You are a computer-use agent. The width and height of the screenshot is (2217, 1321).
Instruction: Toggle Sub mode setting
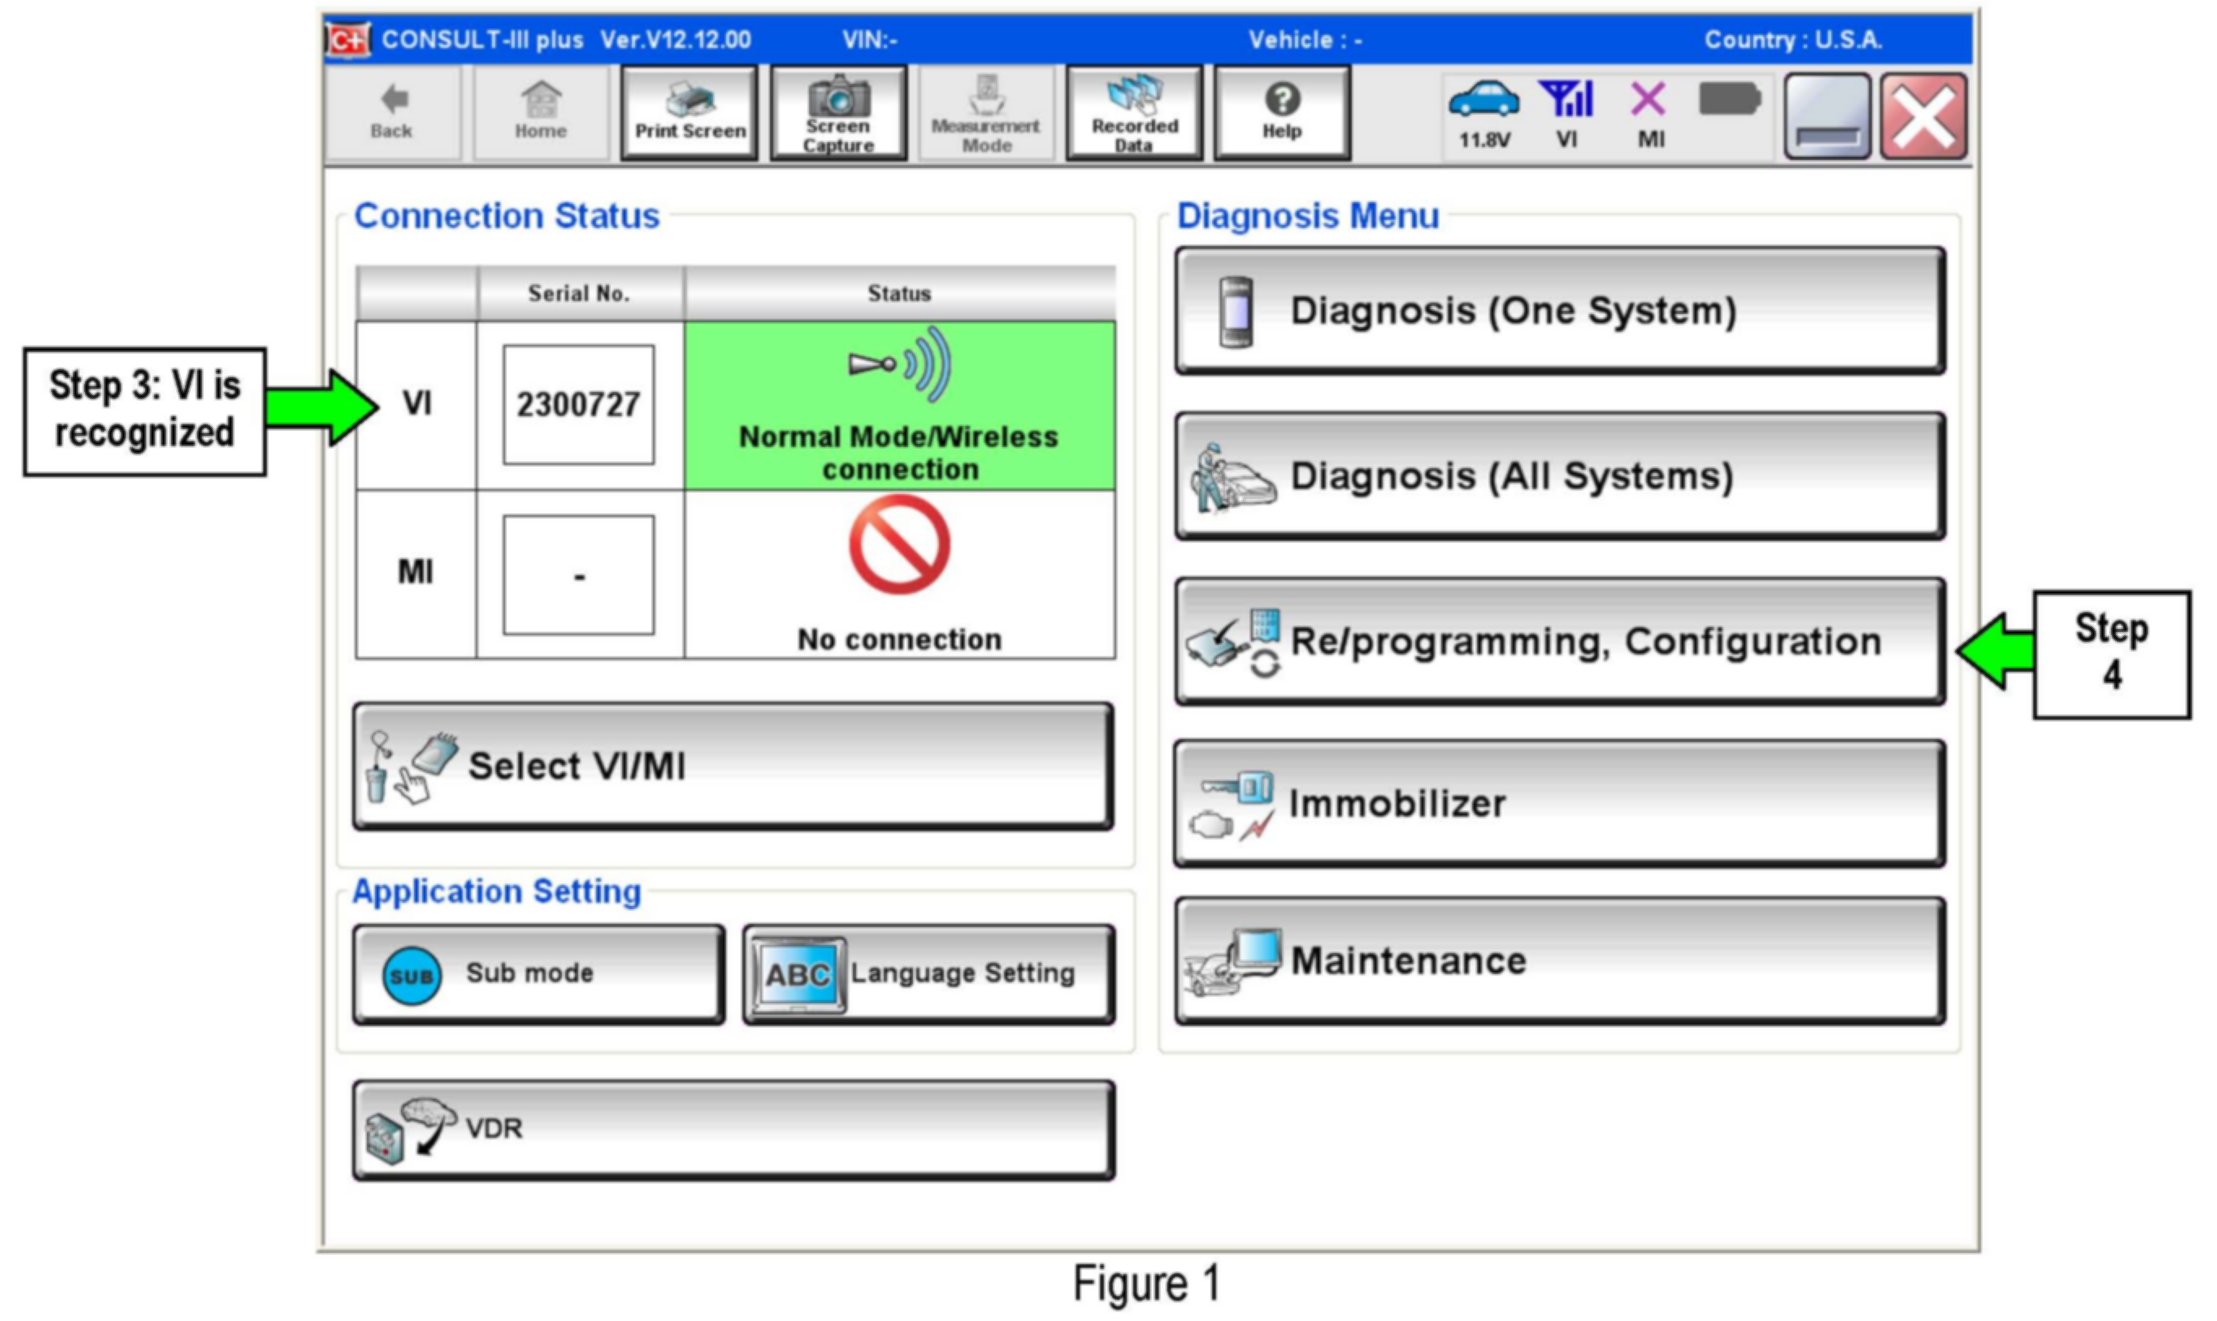tap(538, 973)
